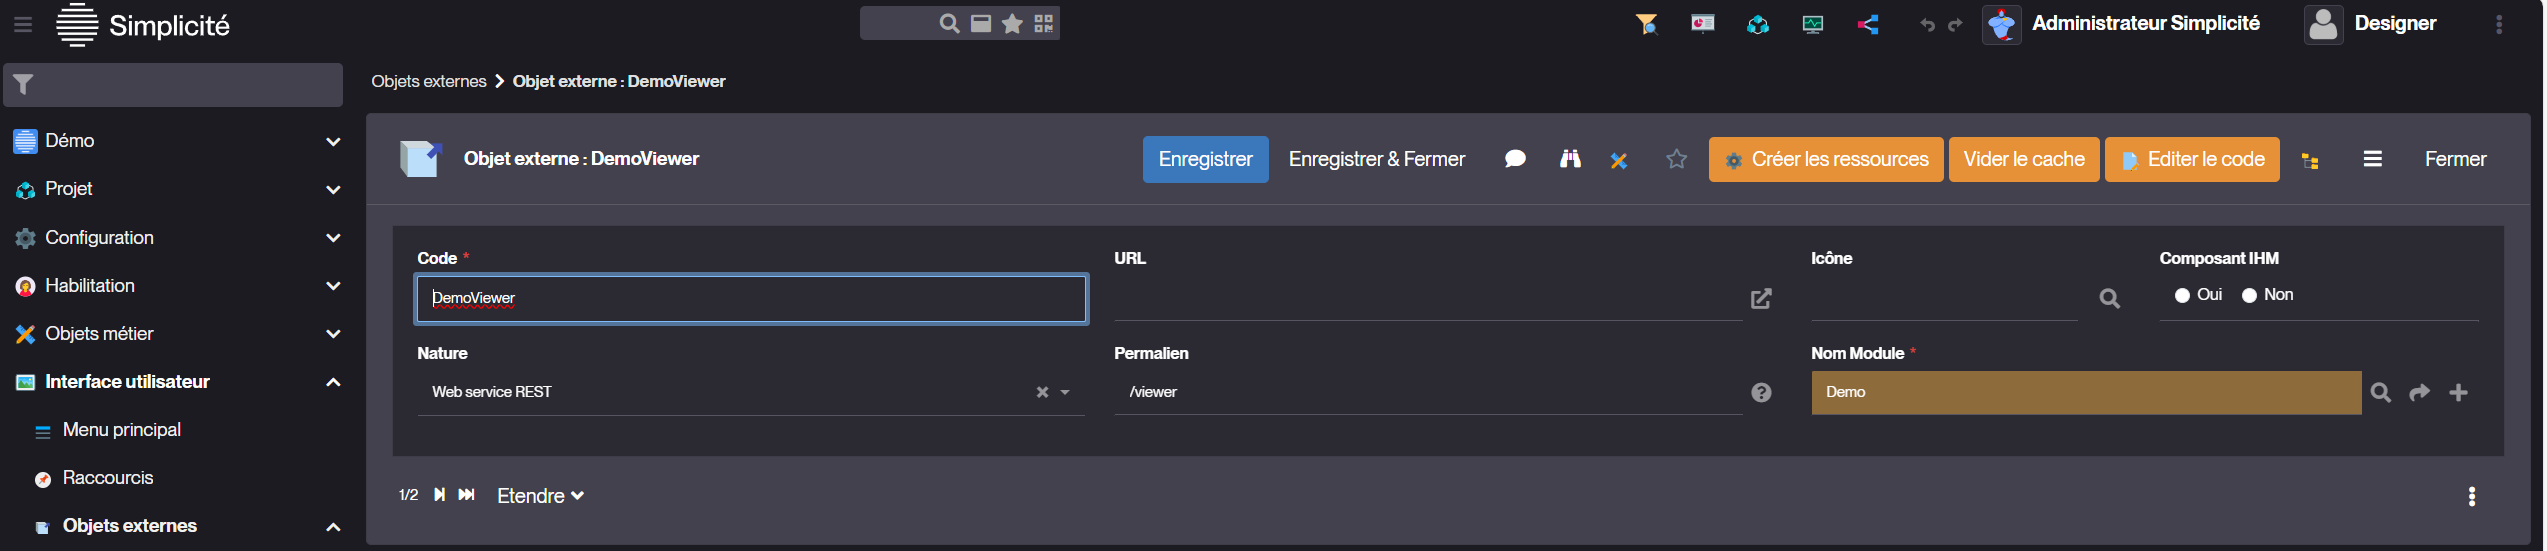Toggle the hamburger sidebar menu
The width and height of the screenshot is (2547, 551).
[23, 24]
